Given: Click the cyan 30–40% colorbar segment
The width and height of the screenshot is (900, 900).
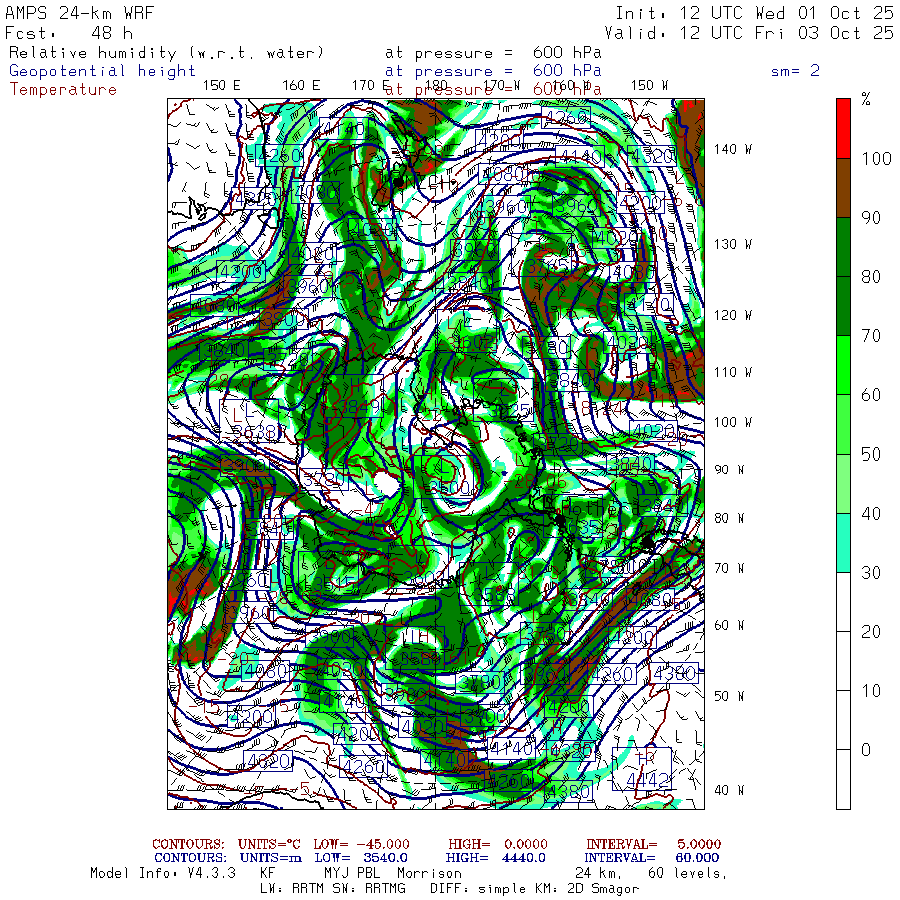Looking at the screenshot, I should click(x=843, y=543).
